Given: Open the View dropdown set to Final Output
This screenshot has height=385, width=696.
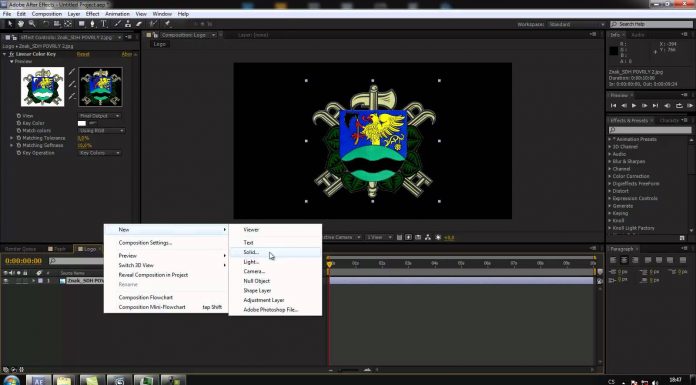Looking at the screenshot, I should 99,116.
